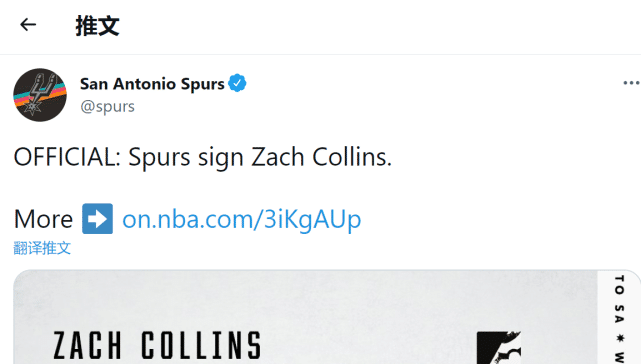Open the on.nba.com/3iKgAUp link
Image resolution: width=641 pixels, height=364 pixels.
[x=242, y=219]
